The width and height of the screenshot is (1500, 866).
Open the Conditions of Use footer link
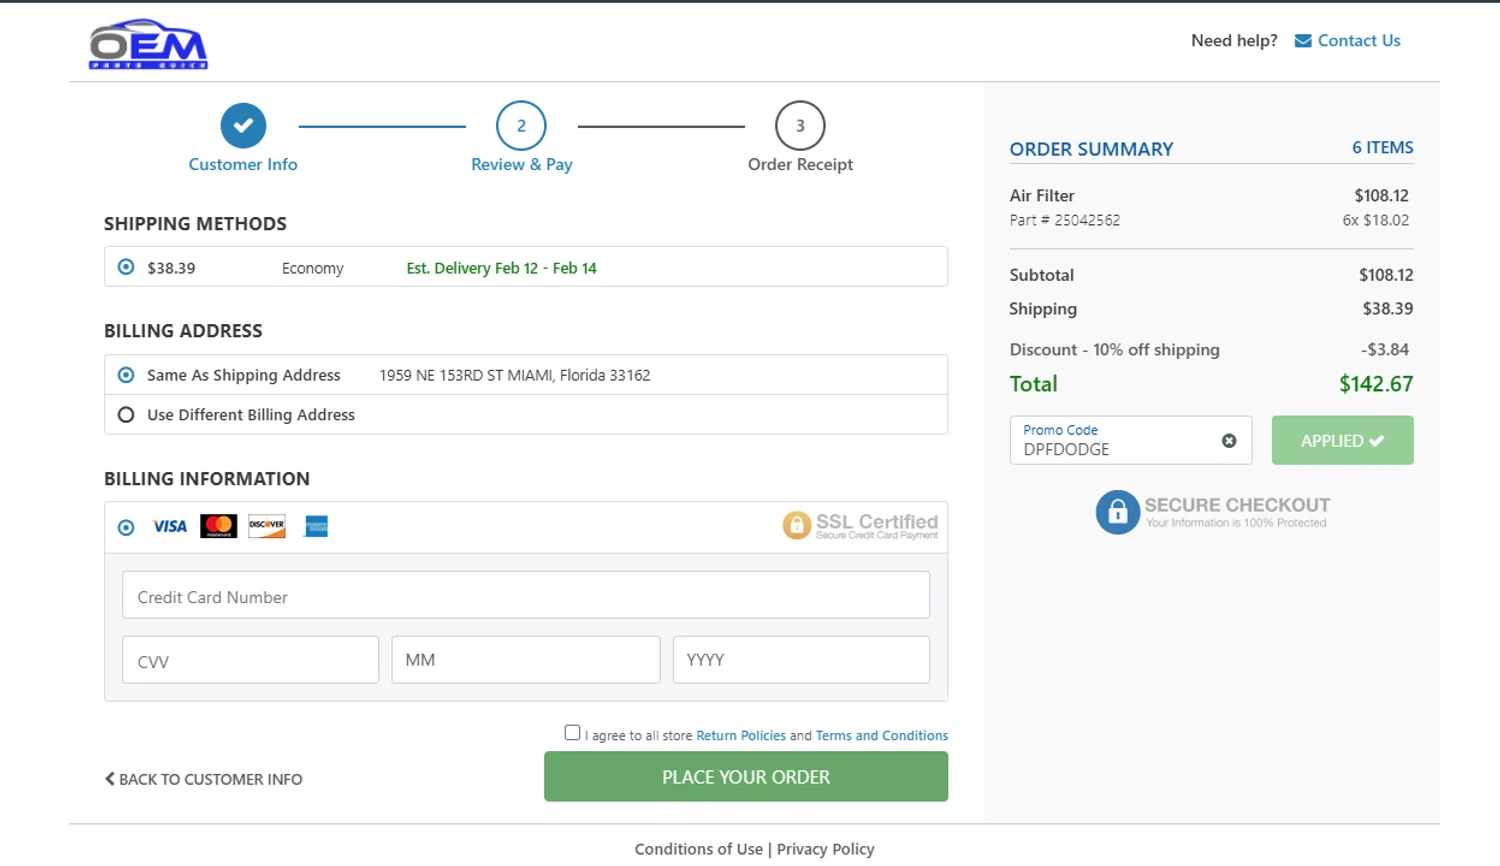tap(699, 849)
